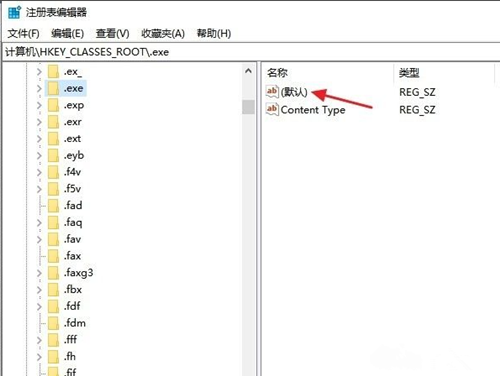Screen dimensions: 500x376
Task: Select the .fdm key label
Action: point(75,323)
